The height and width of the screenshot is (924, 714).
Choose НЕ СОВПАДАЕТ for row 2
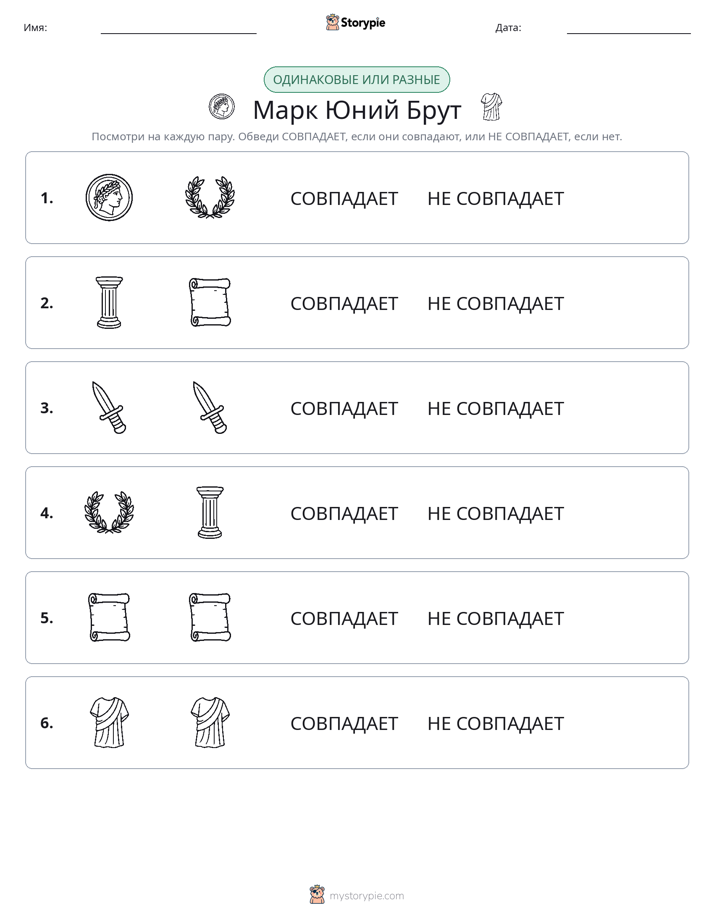pyautogui.click(x=495, y=303)
